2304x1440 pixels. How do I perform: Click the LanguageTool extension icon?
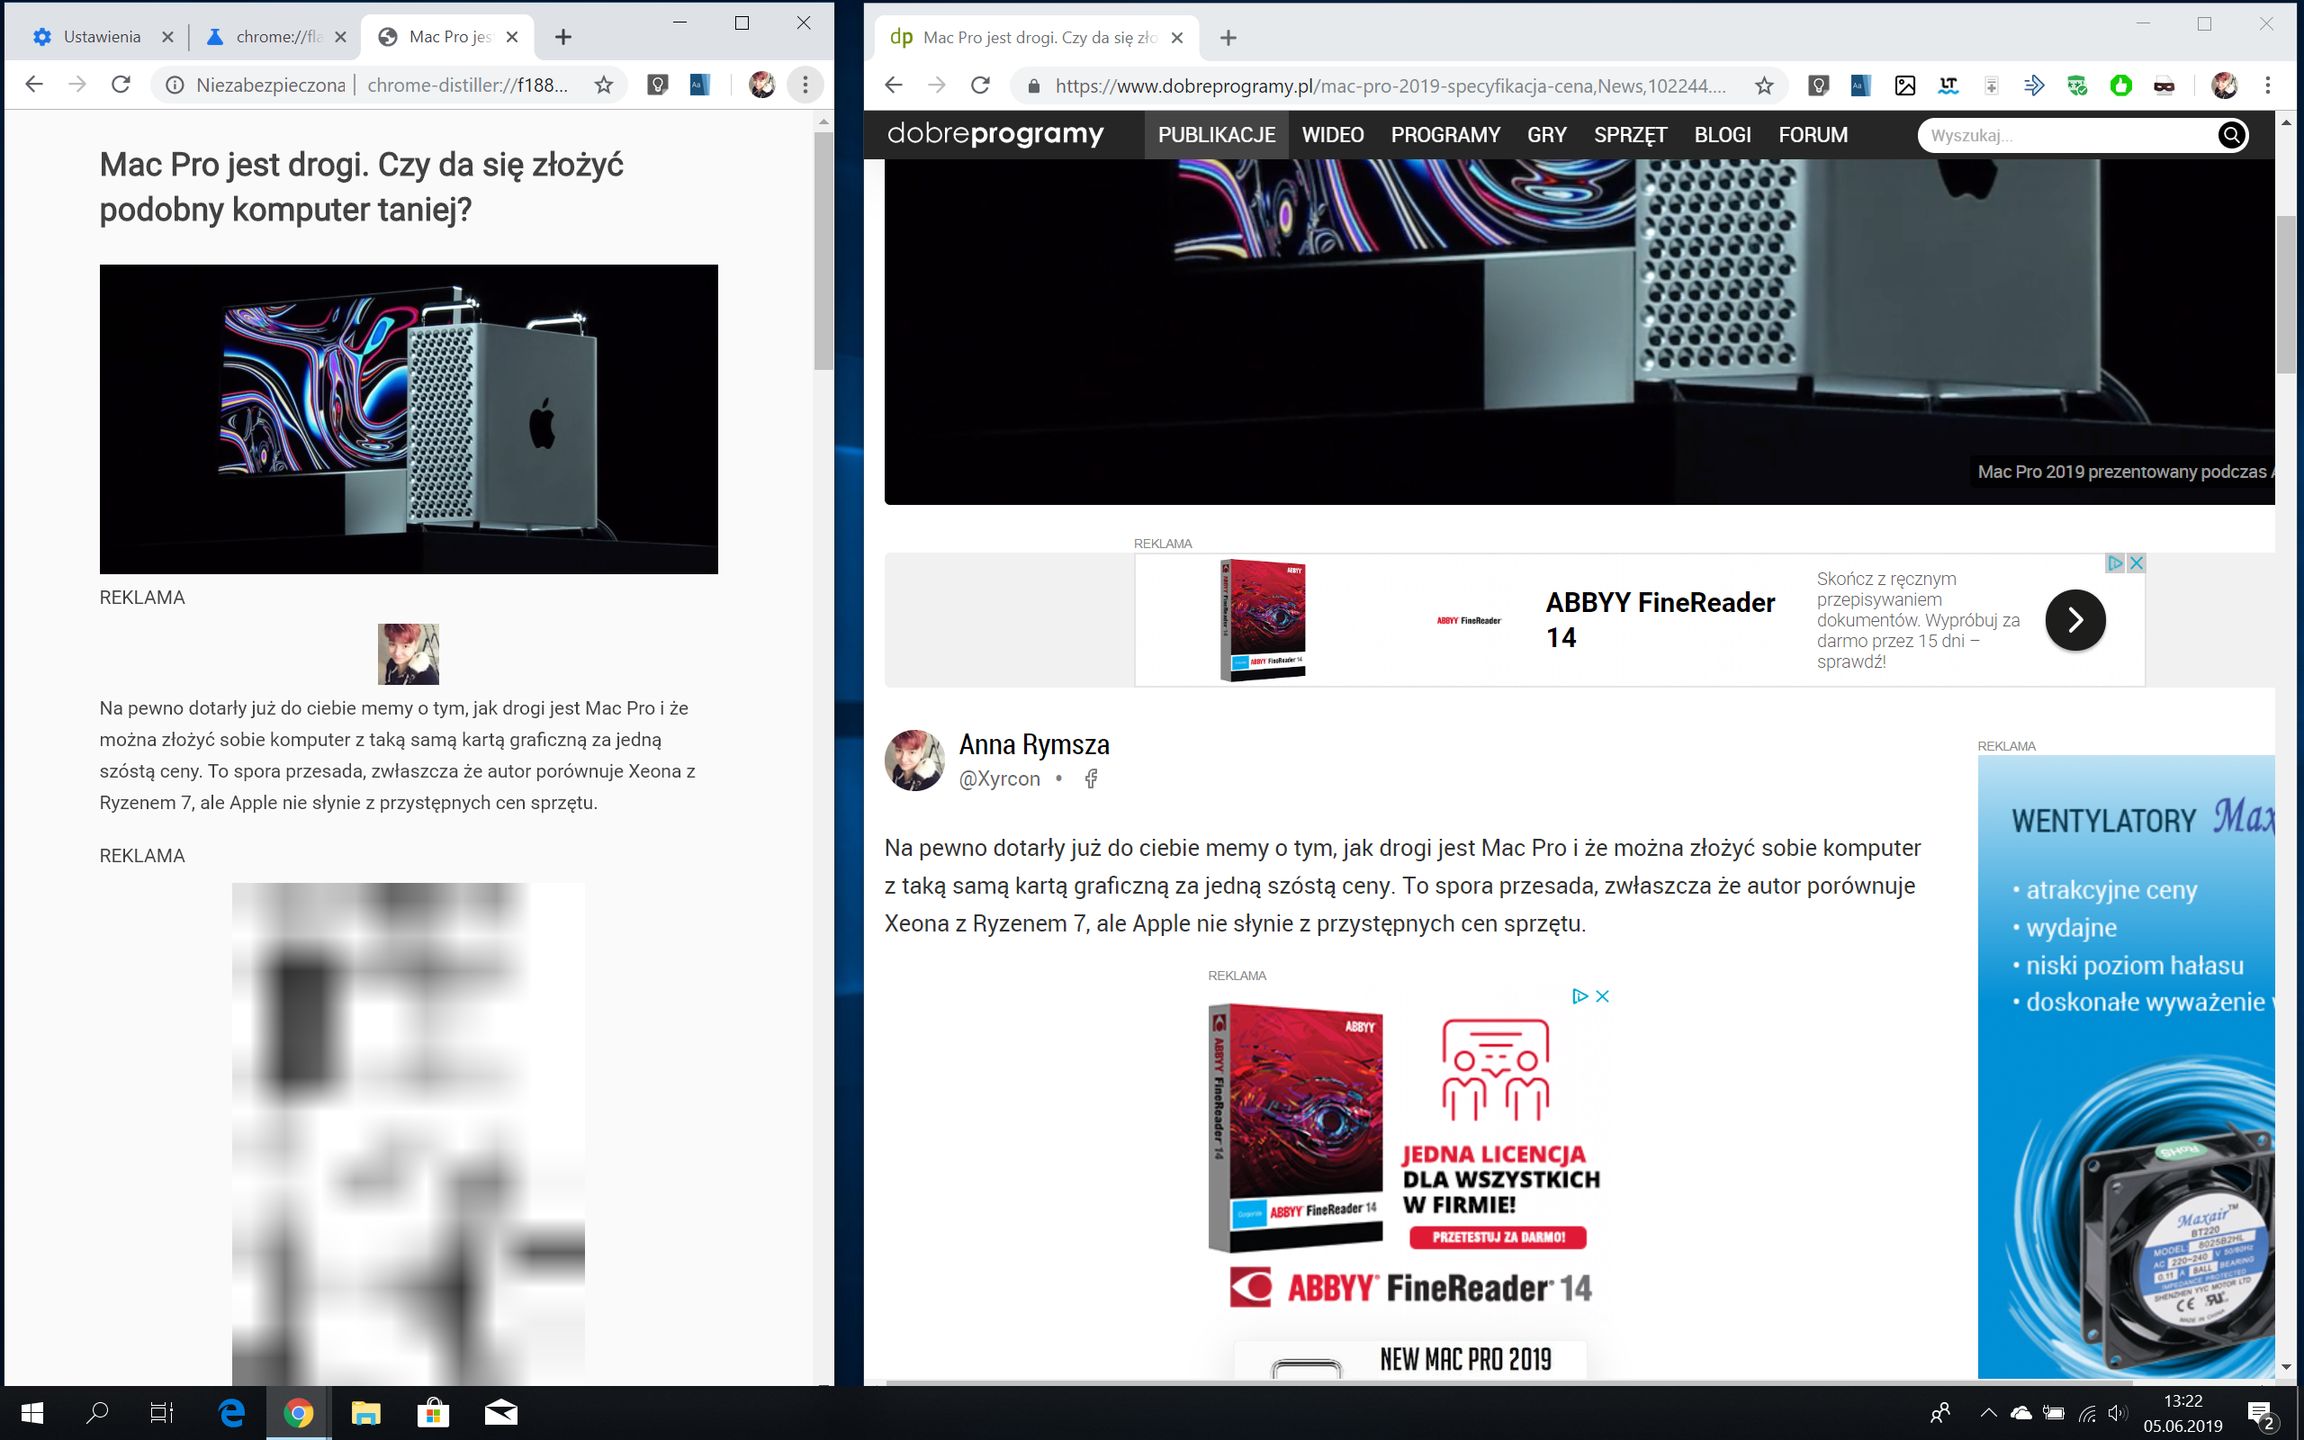[1948, 86]
